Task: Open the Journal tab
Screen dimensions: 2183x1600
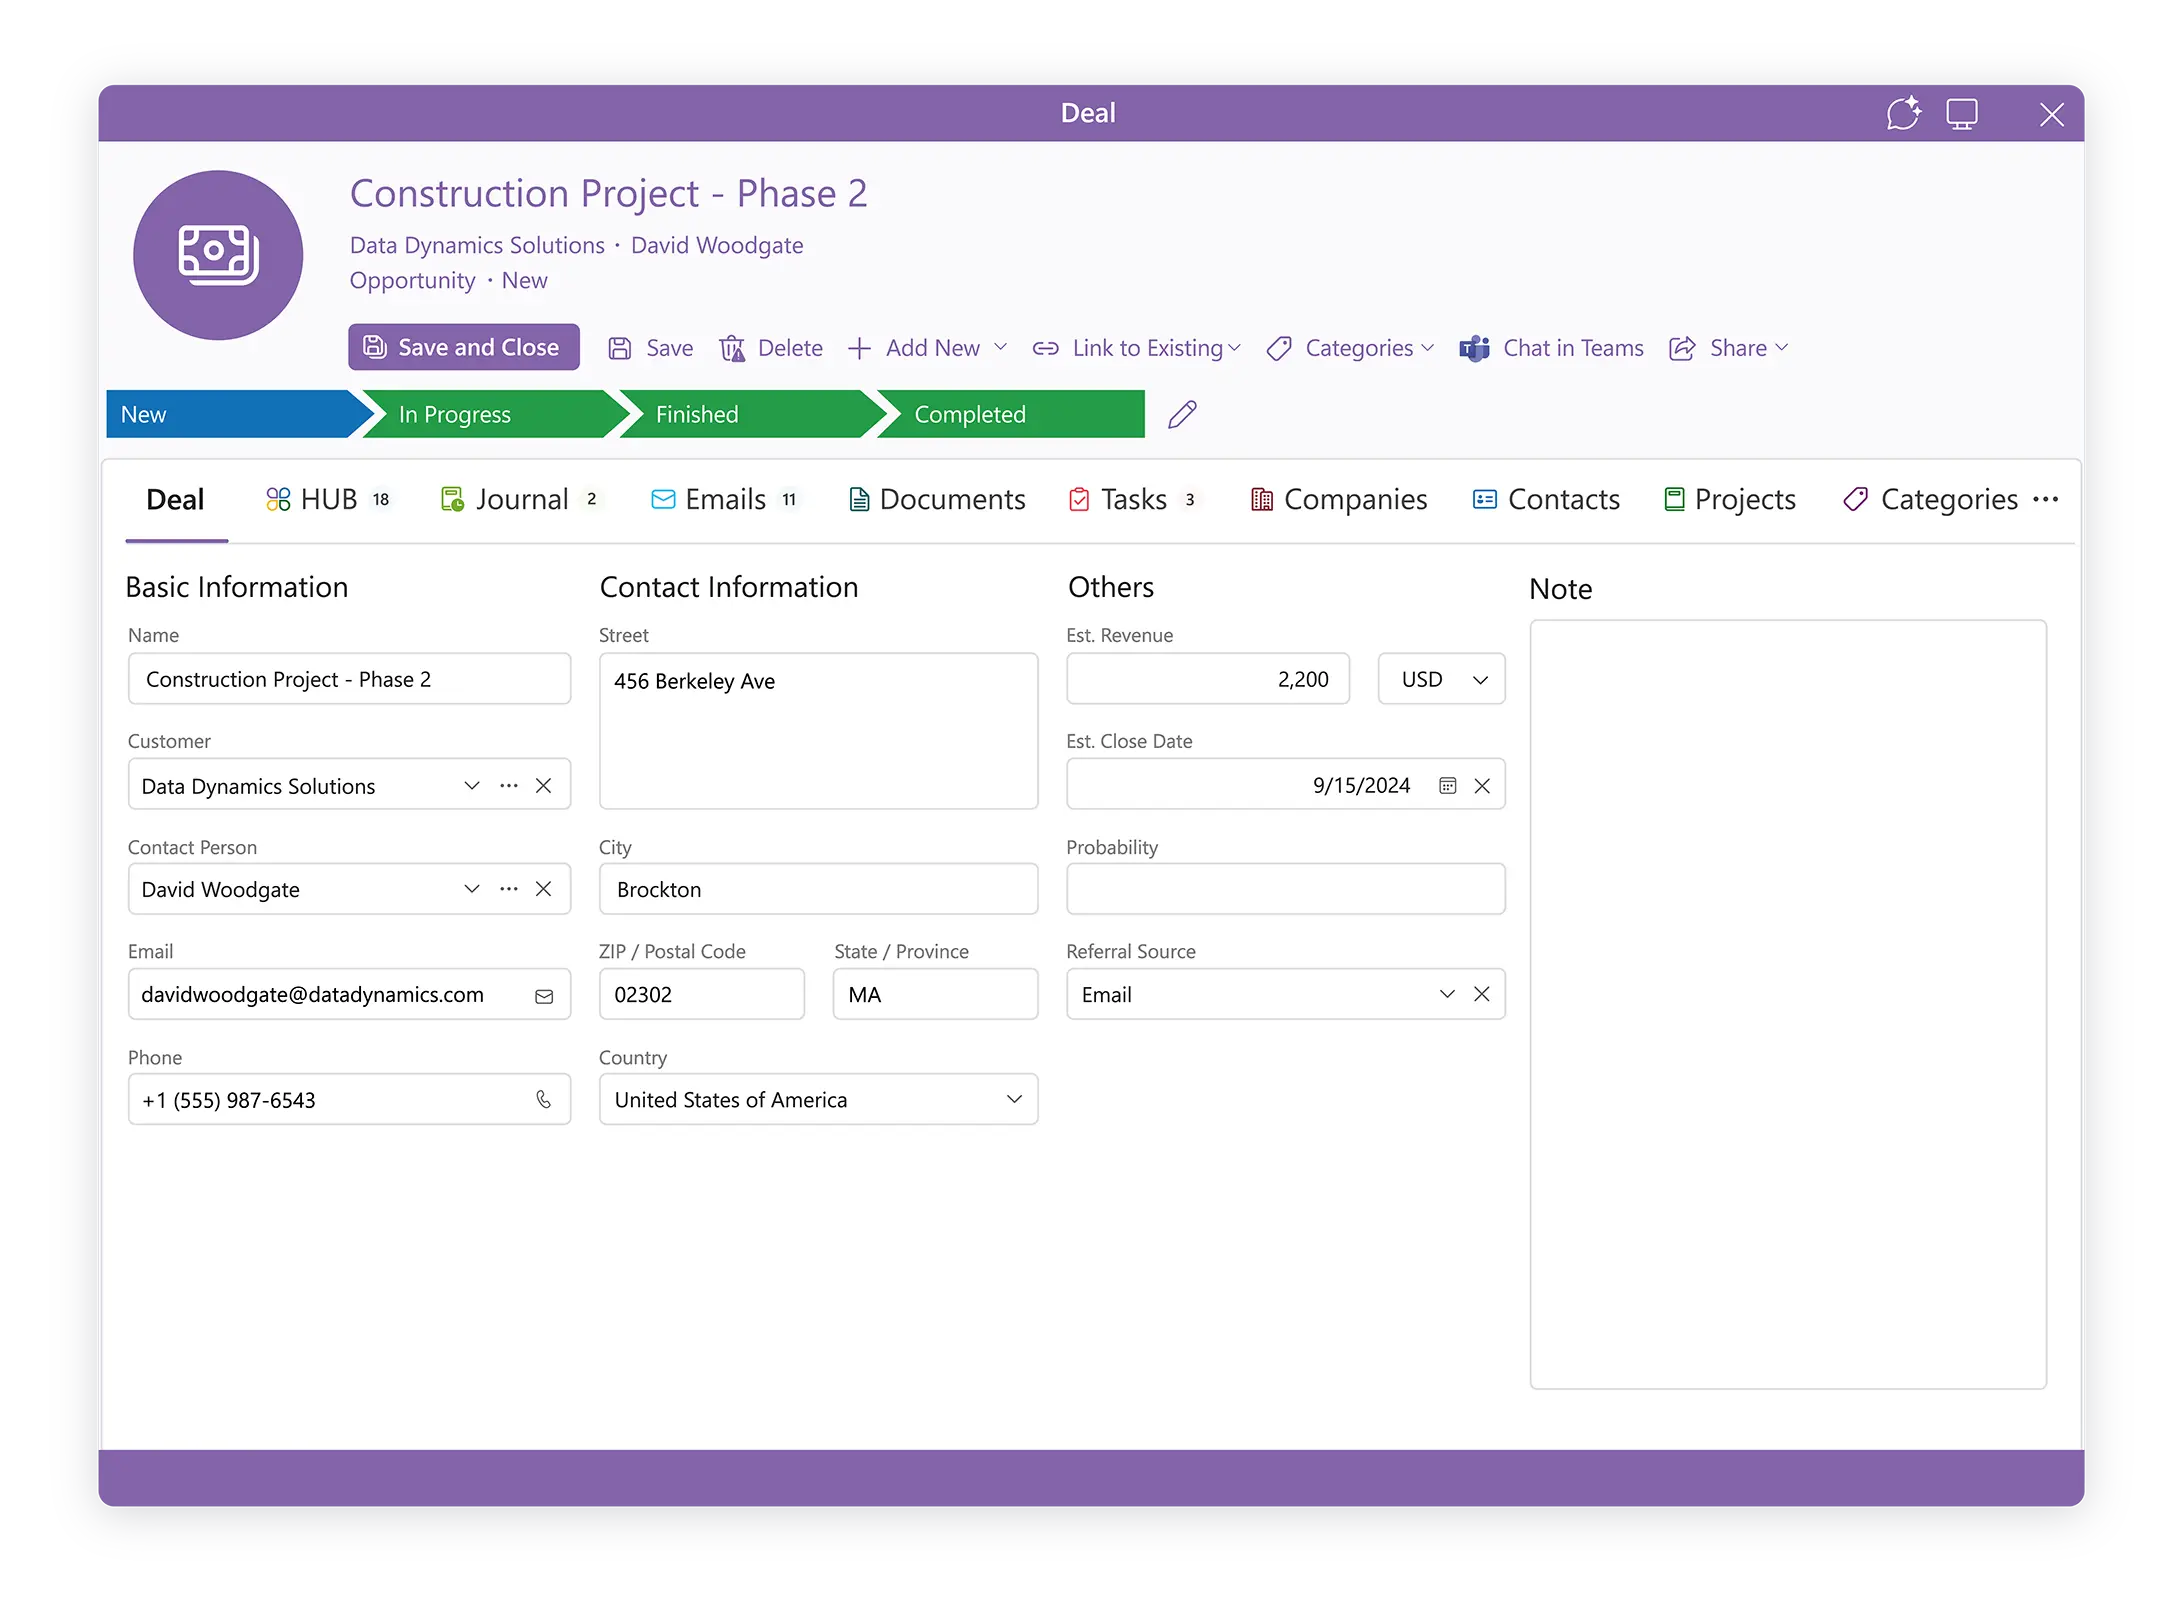Action: pyautogui.click(x=521, y=499)
